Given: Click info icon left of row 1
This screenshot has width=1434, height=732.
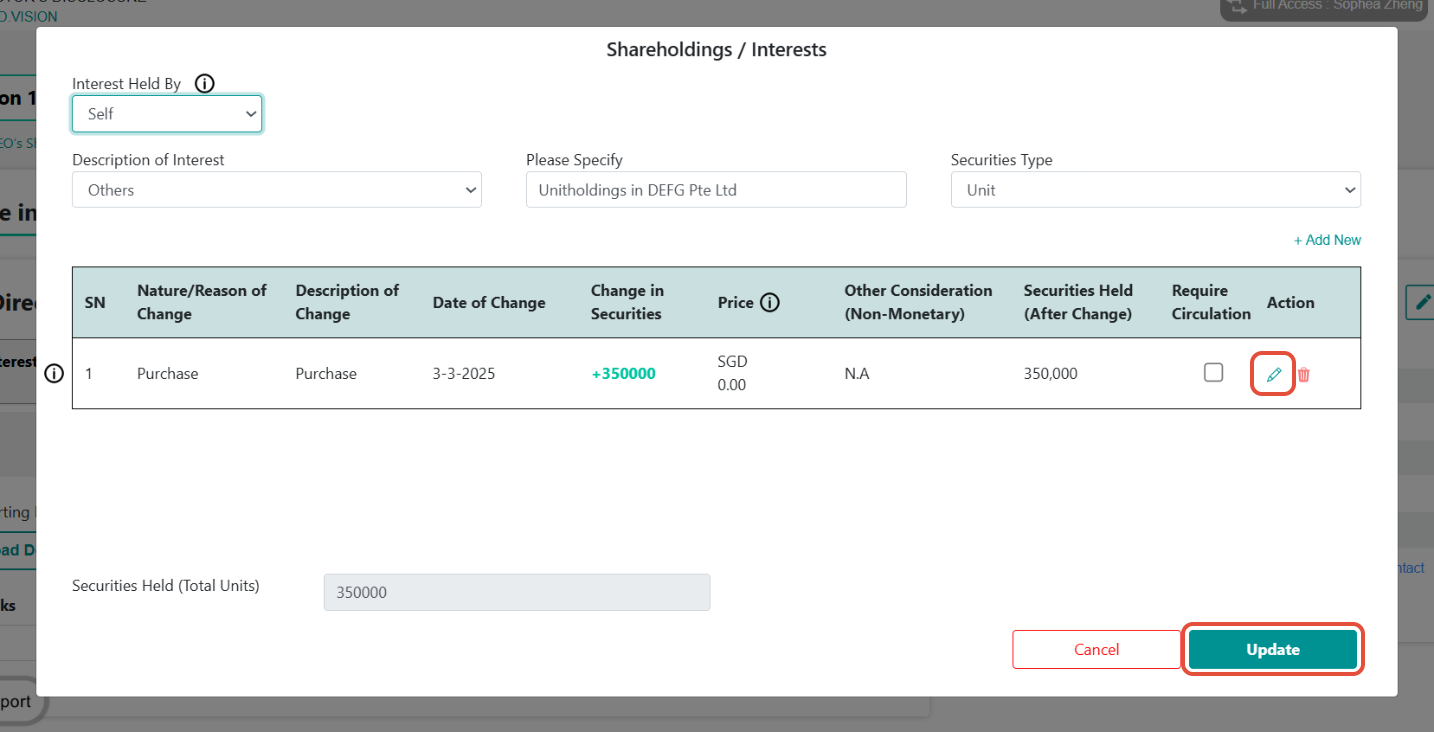Looking at the screenshot, I should click(x=55, y=374).
